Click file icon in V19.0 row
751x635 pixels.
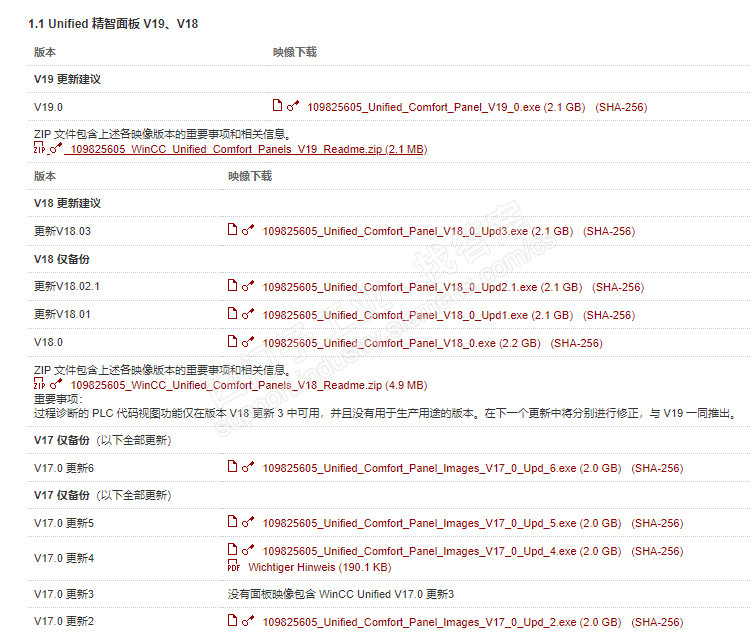[x=277, y=105]
